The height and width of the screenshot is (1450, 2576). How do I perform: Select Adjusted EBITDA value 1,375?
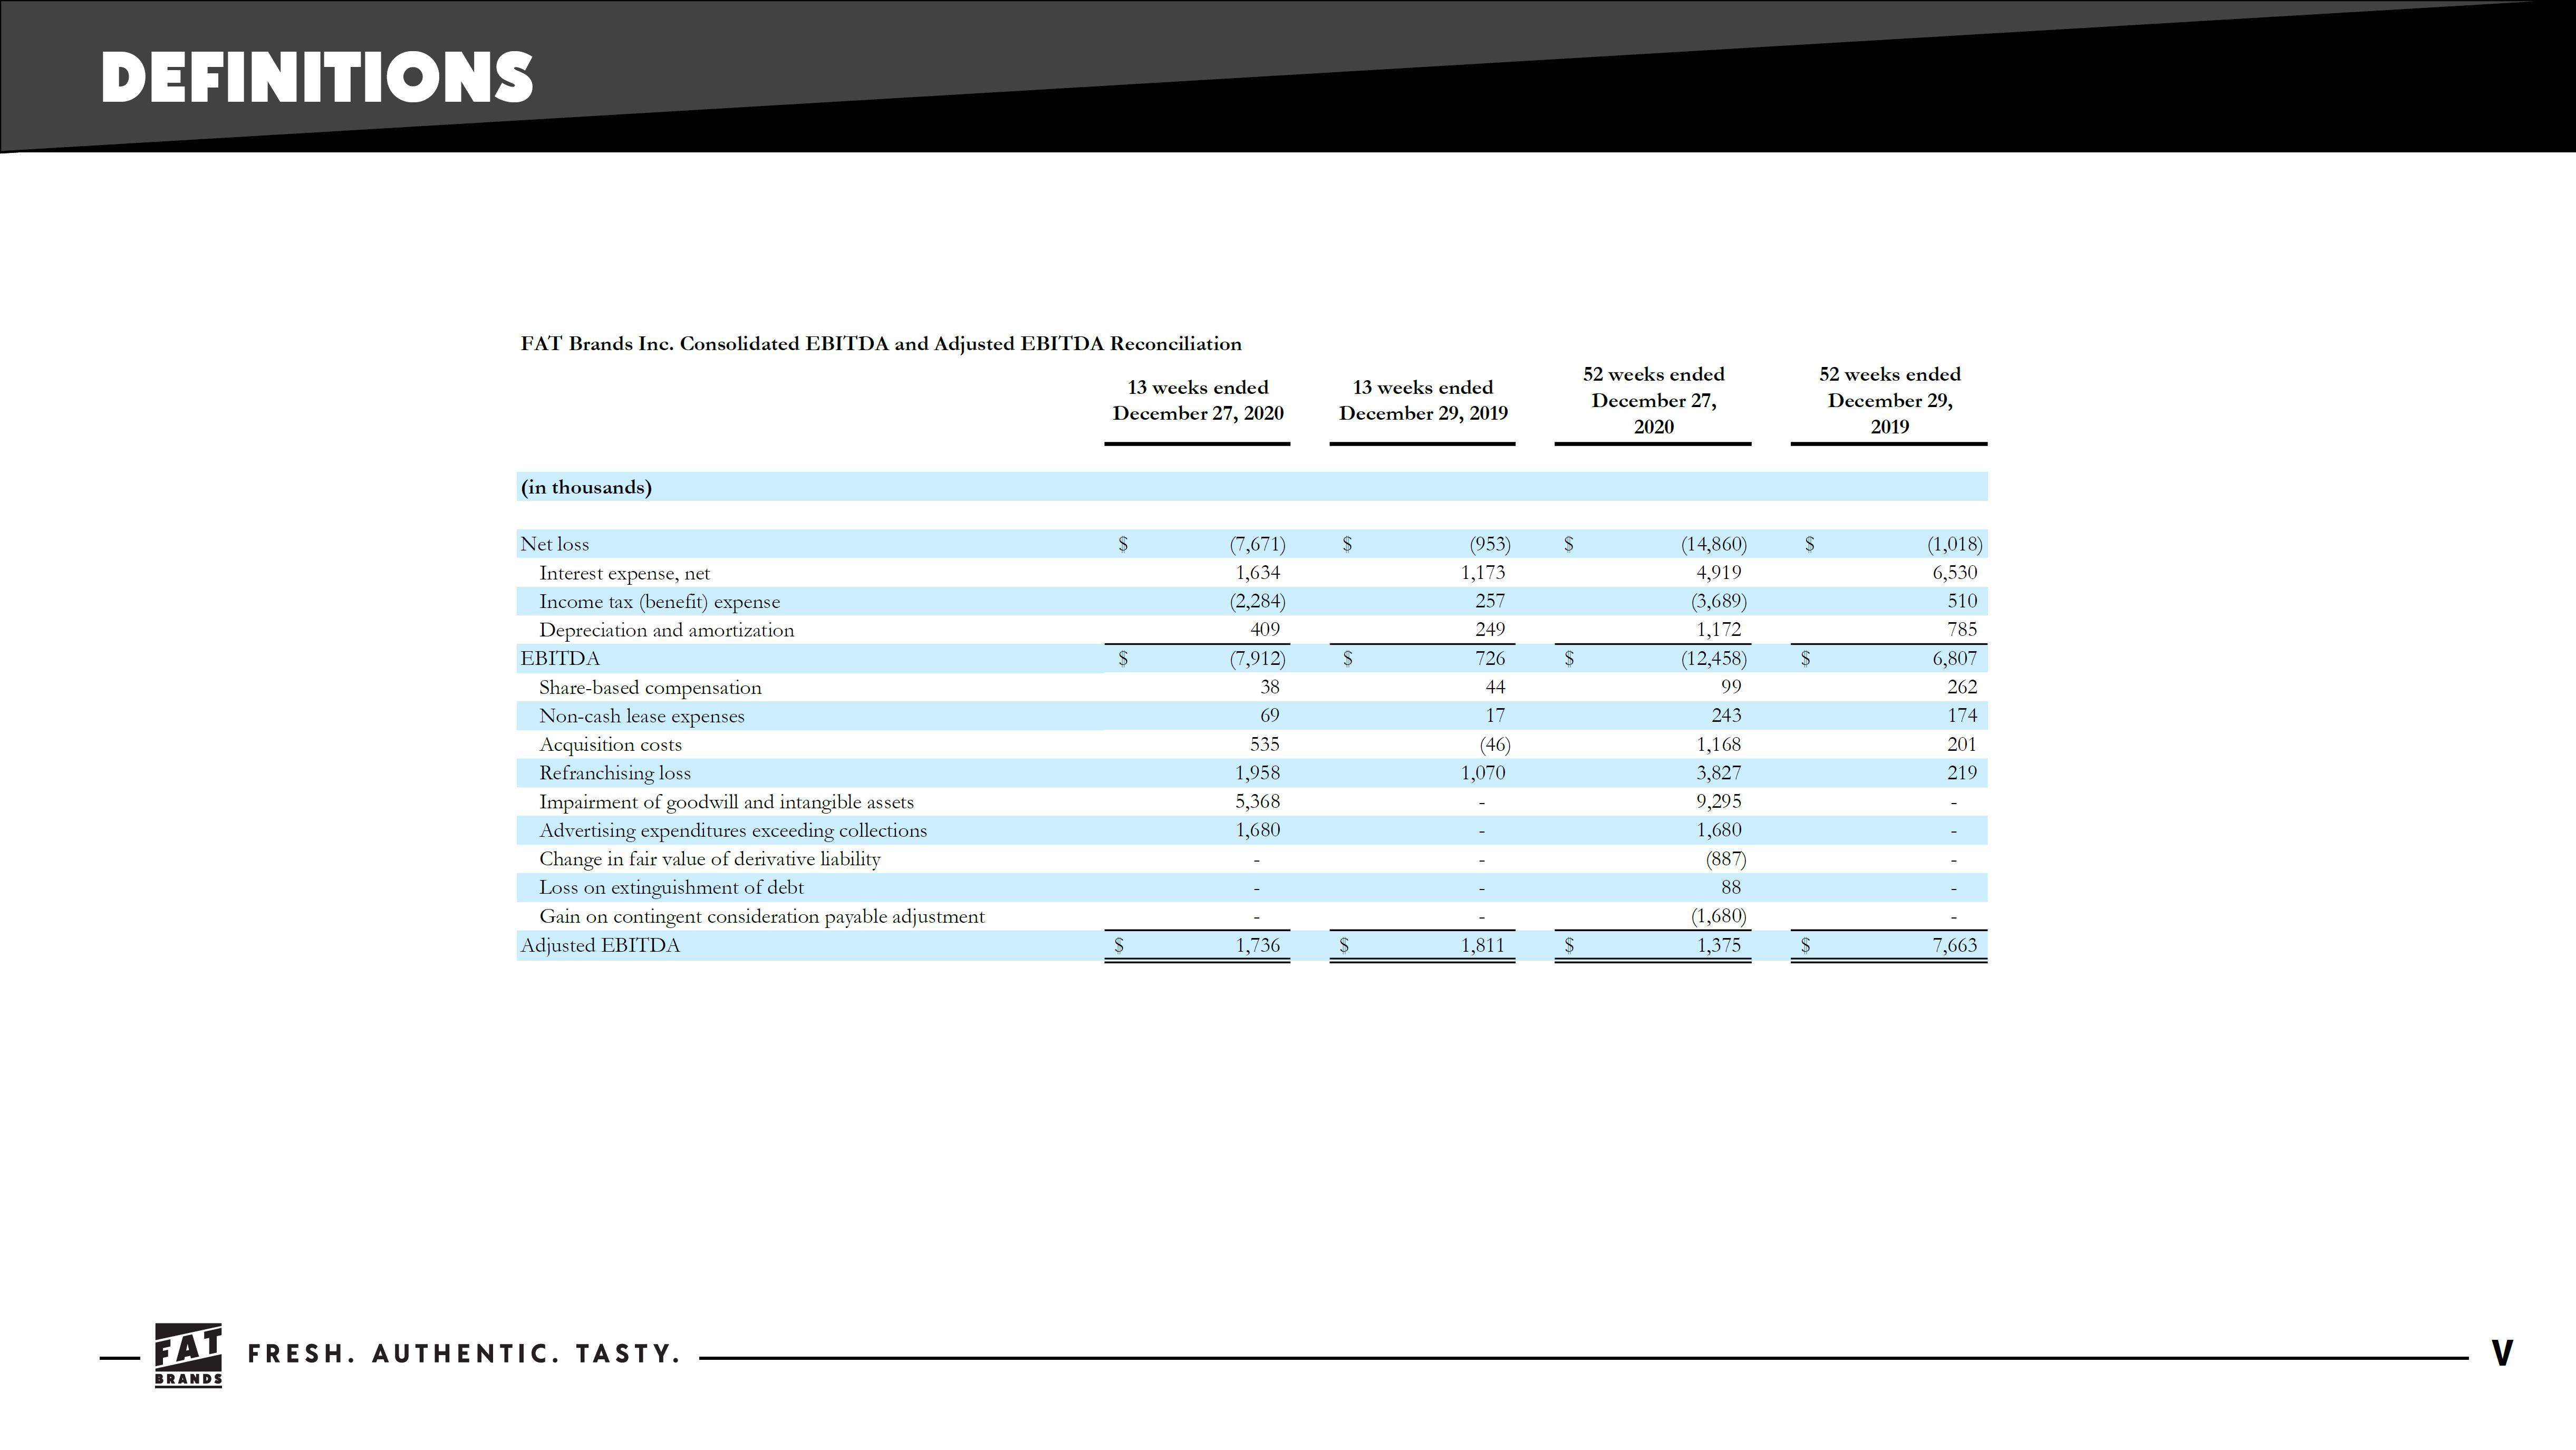1718,945
